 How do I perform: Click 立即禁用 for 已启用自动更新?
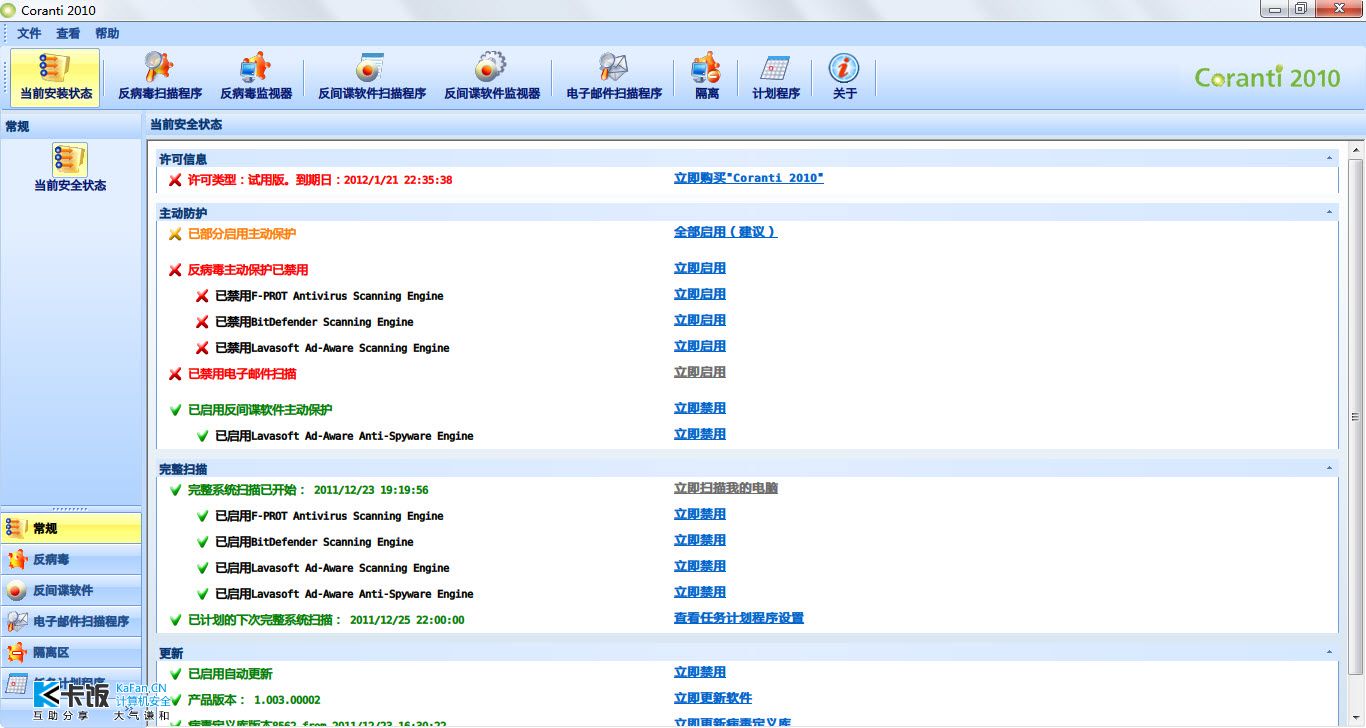click(x=700, y=672)
